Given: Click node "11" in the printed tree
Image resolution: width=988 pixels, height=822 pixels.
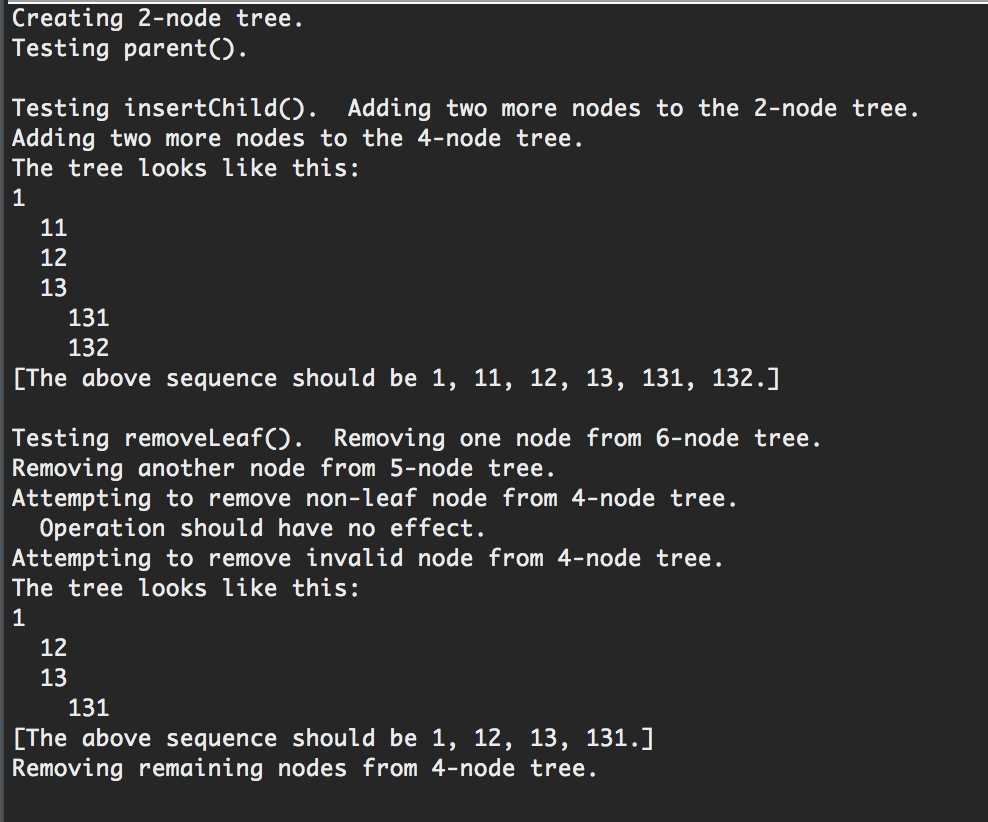Looking at the screenshot, I should [x=54, y=228].
